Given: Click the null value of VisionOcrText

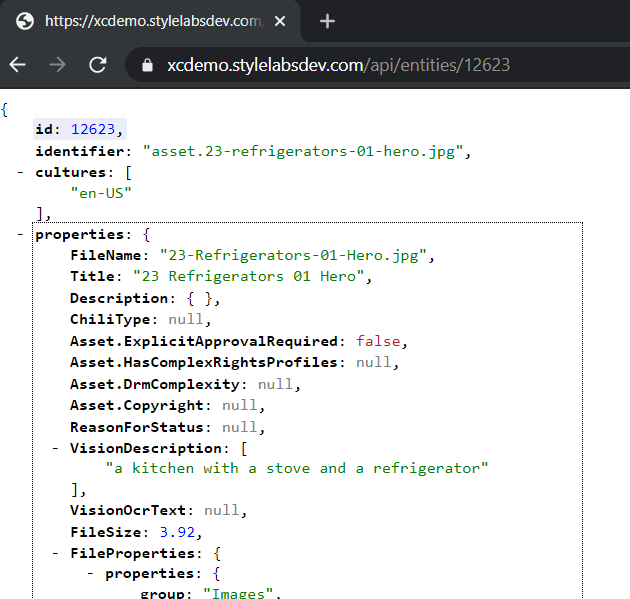Looking at the screenshot, I should (221, 510).
